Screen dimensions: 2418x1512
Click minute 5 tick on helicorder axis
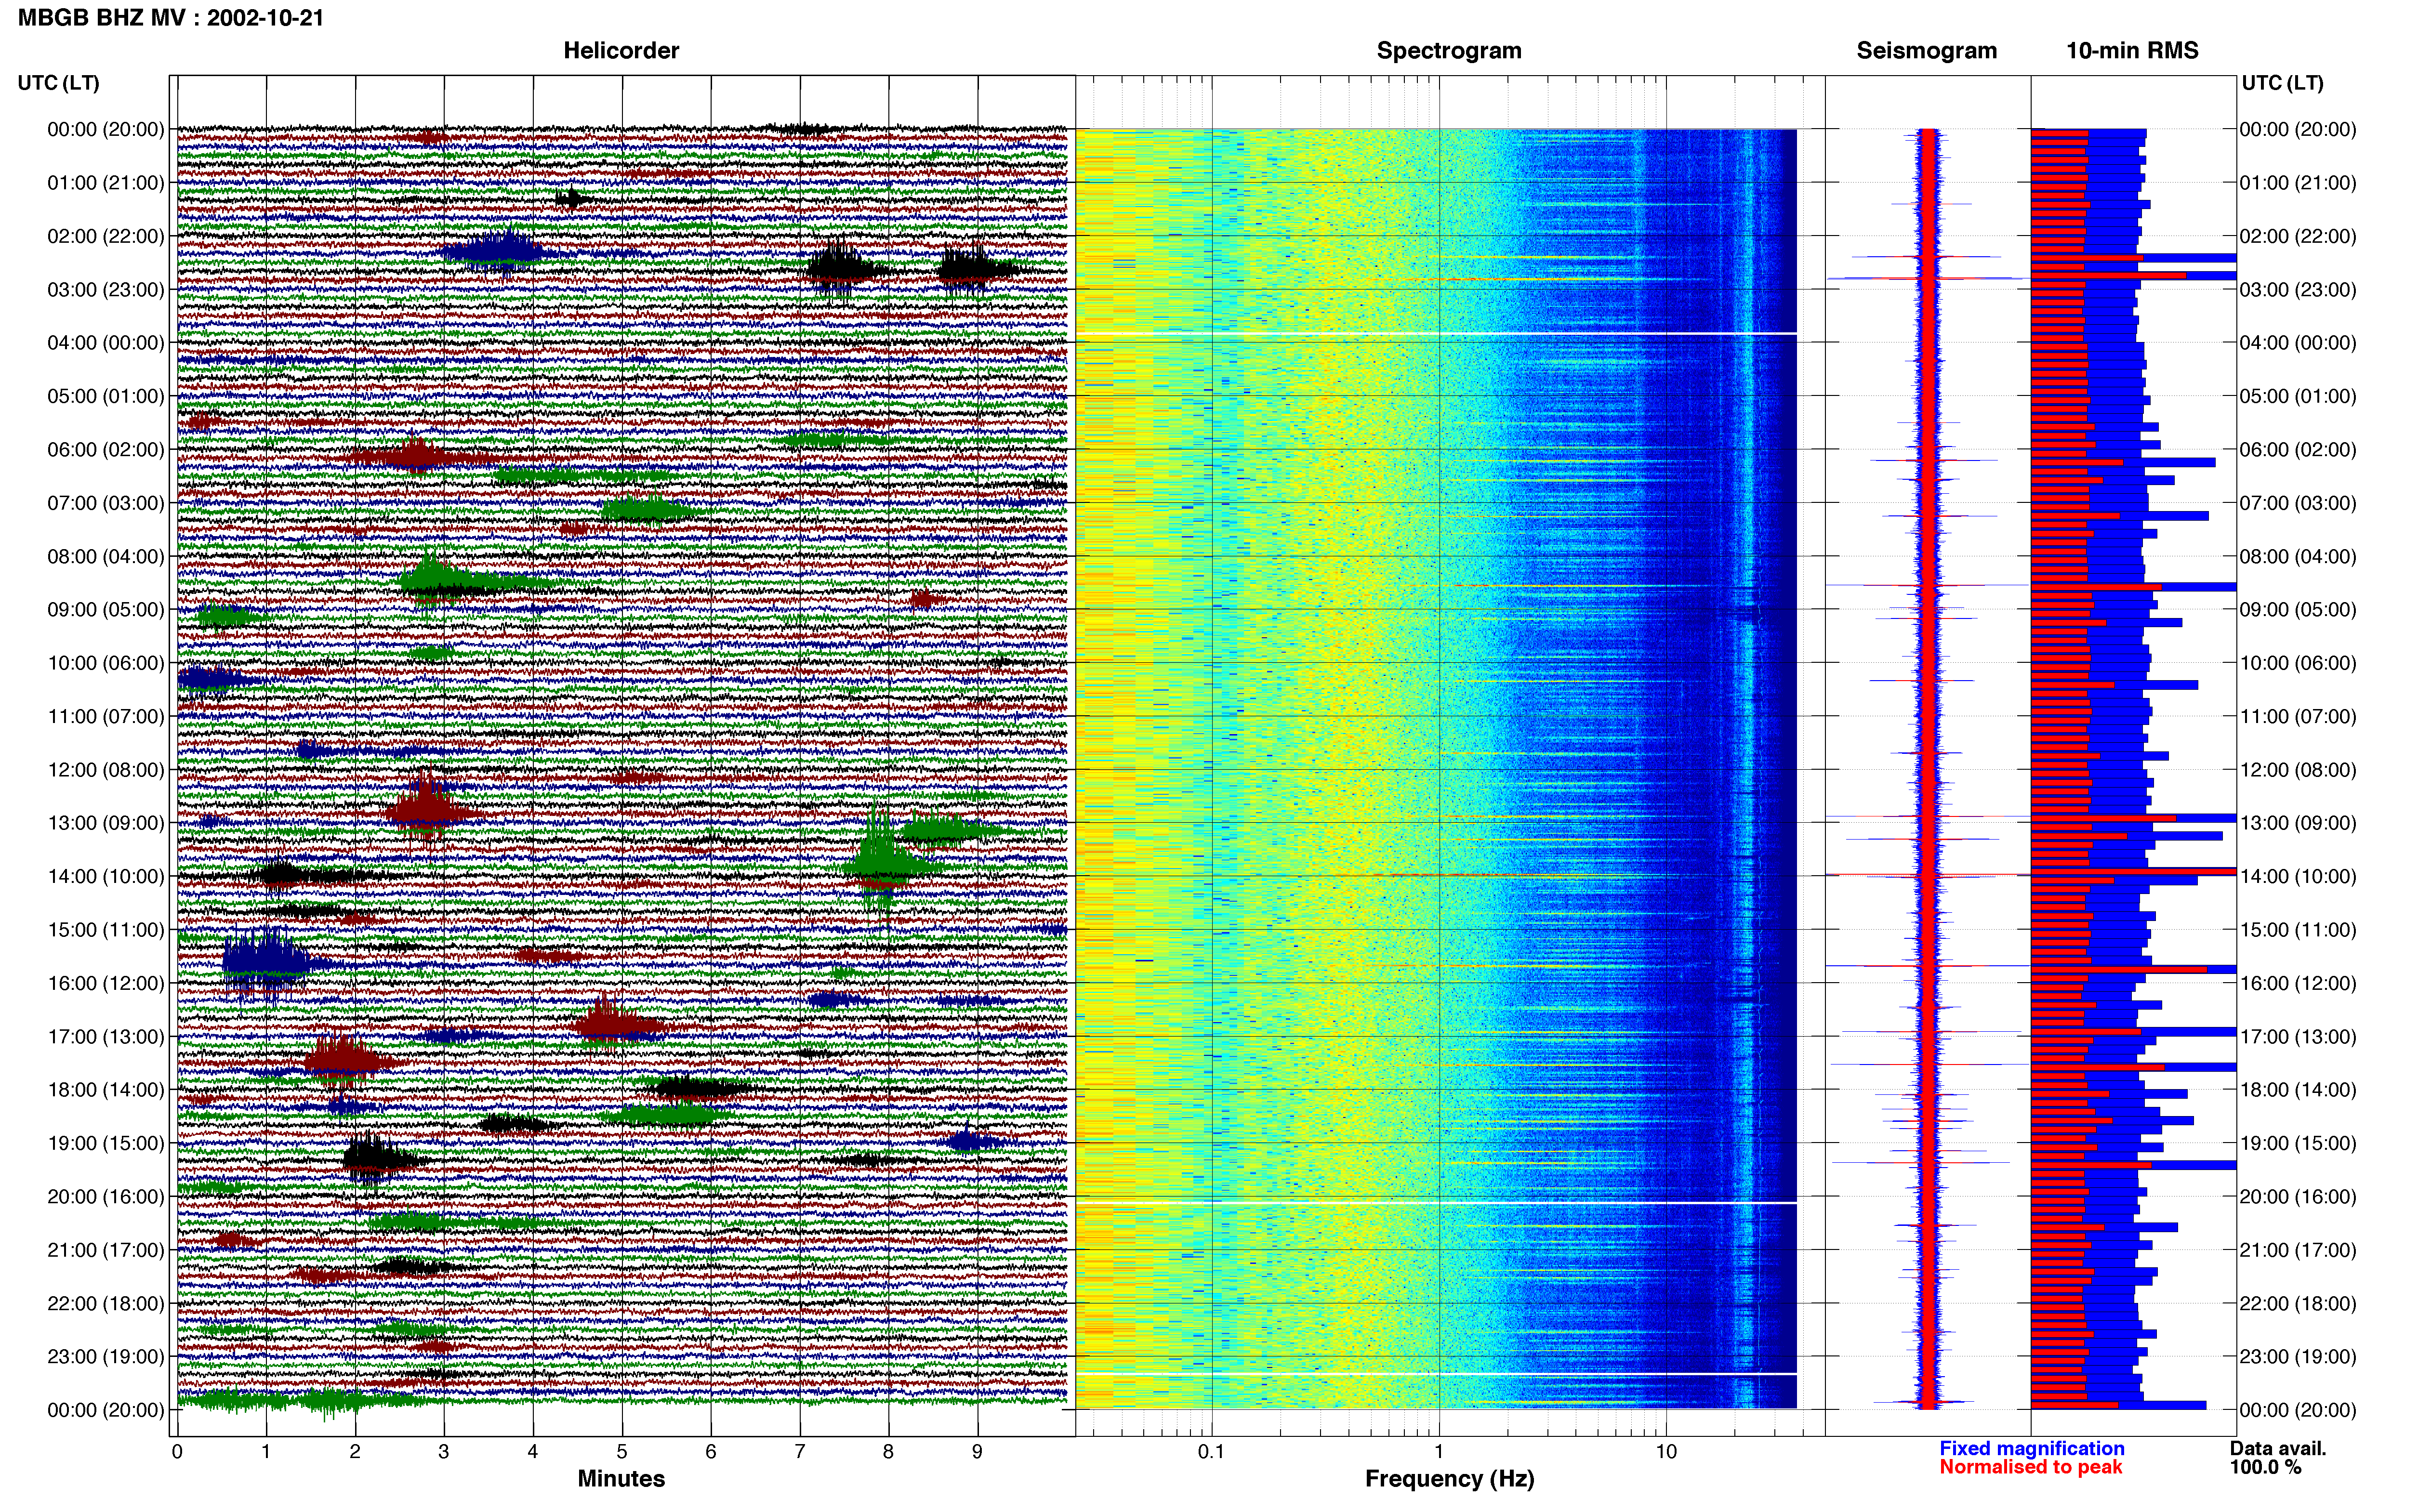[622, 1452]
